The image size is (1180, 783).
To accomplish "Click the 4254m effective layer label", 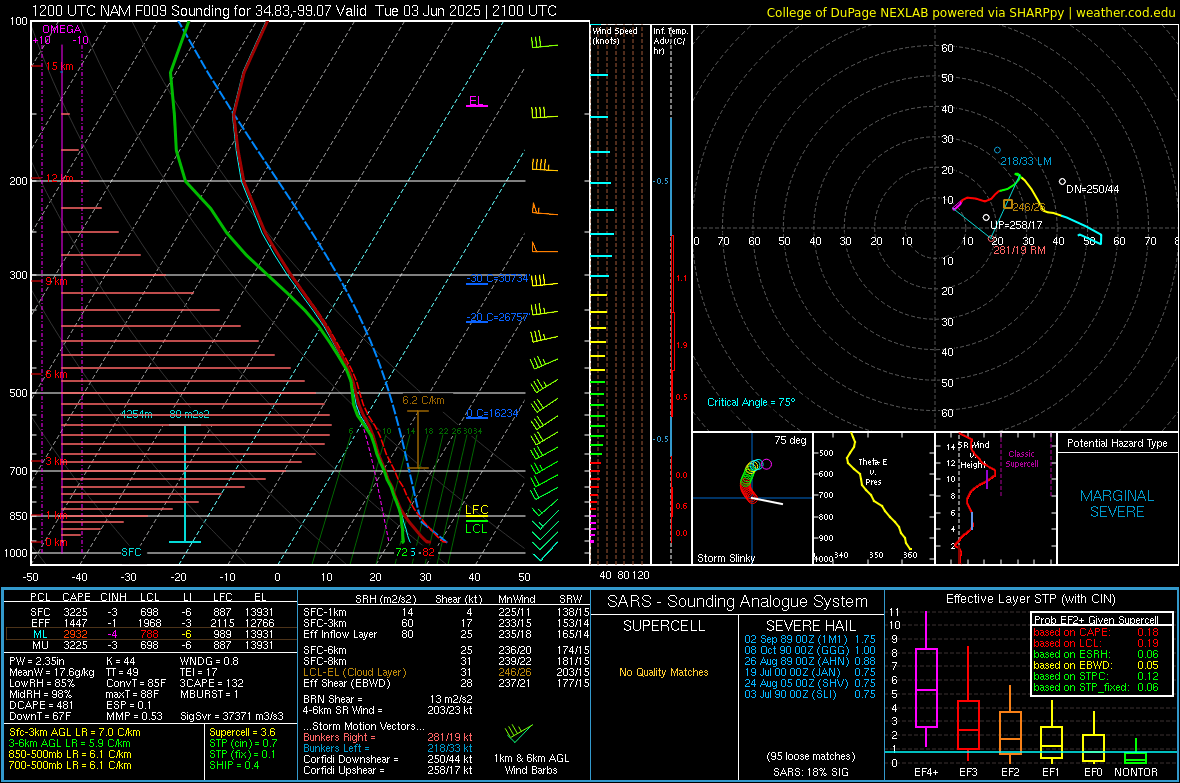I will [x=137, y=415].
